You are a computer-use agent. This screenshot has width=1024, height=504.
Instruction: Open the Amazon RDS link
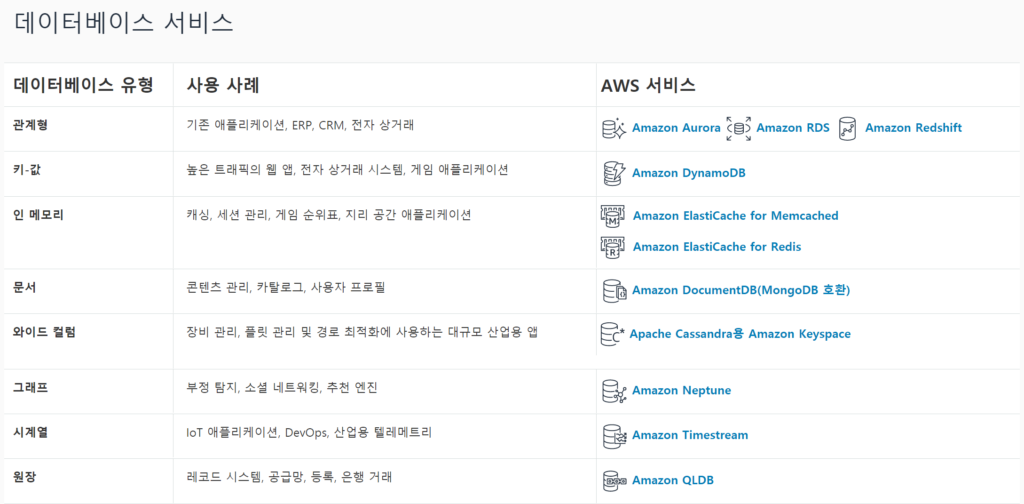792,128
